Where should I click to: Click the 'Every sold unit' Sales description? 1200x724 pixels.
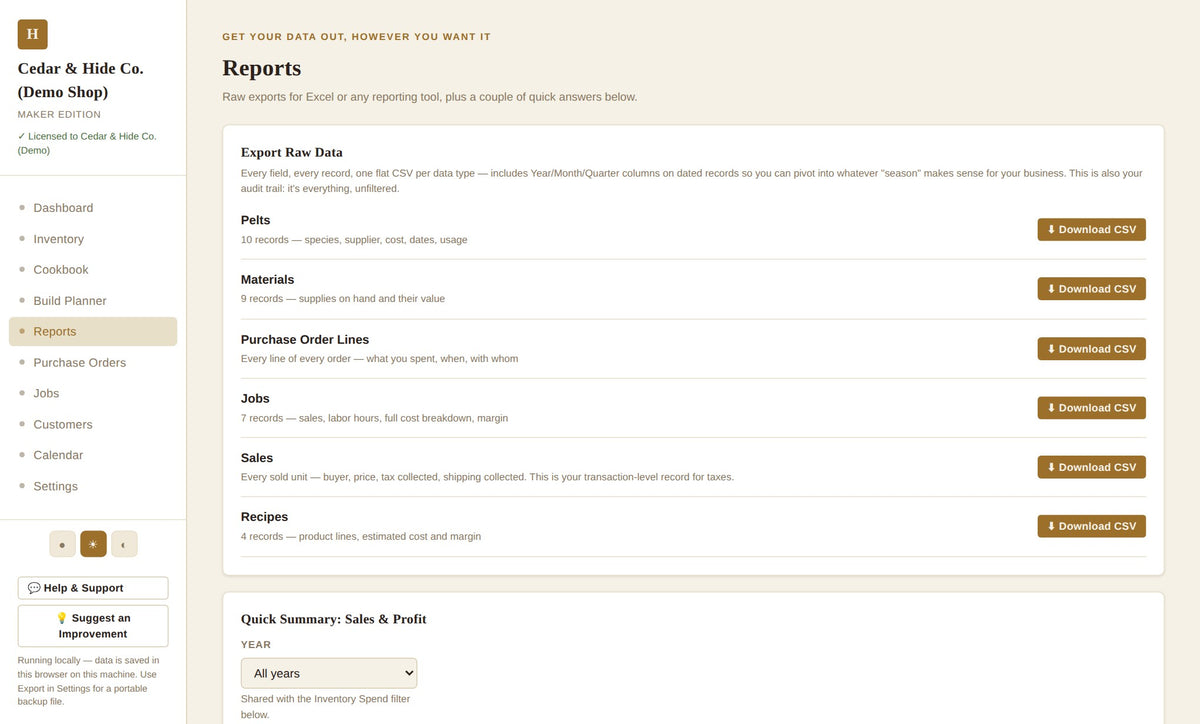(487, 477)
